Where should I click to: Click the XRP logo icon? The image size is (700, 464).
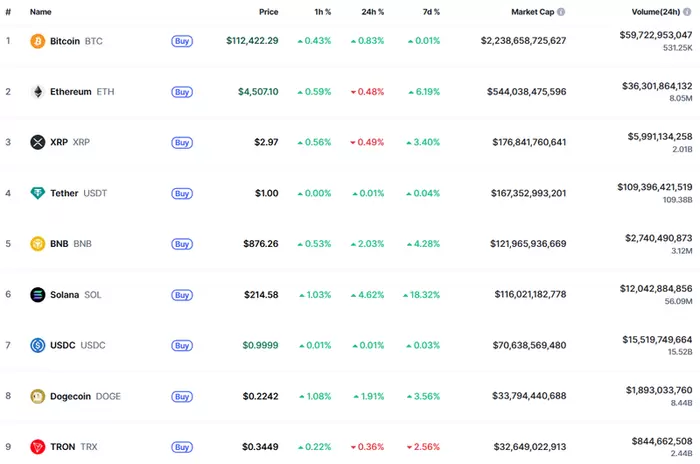click(x=38, y=142)
